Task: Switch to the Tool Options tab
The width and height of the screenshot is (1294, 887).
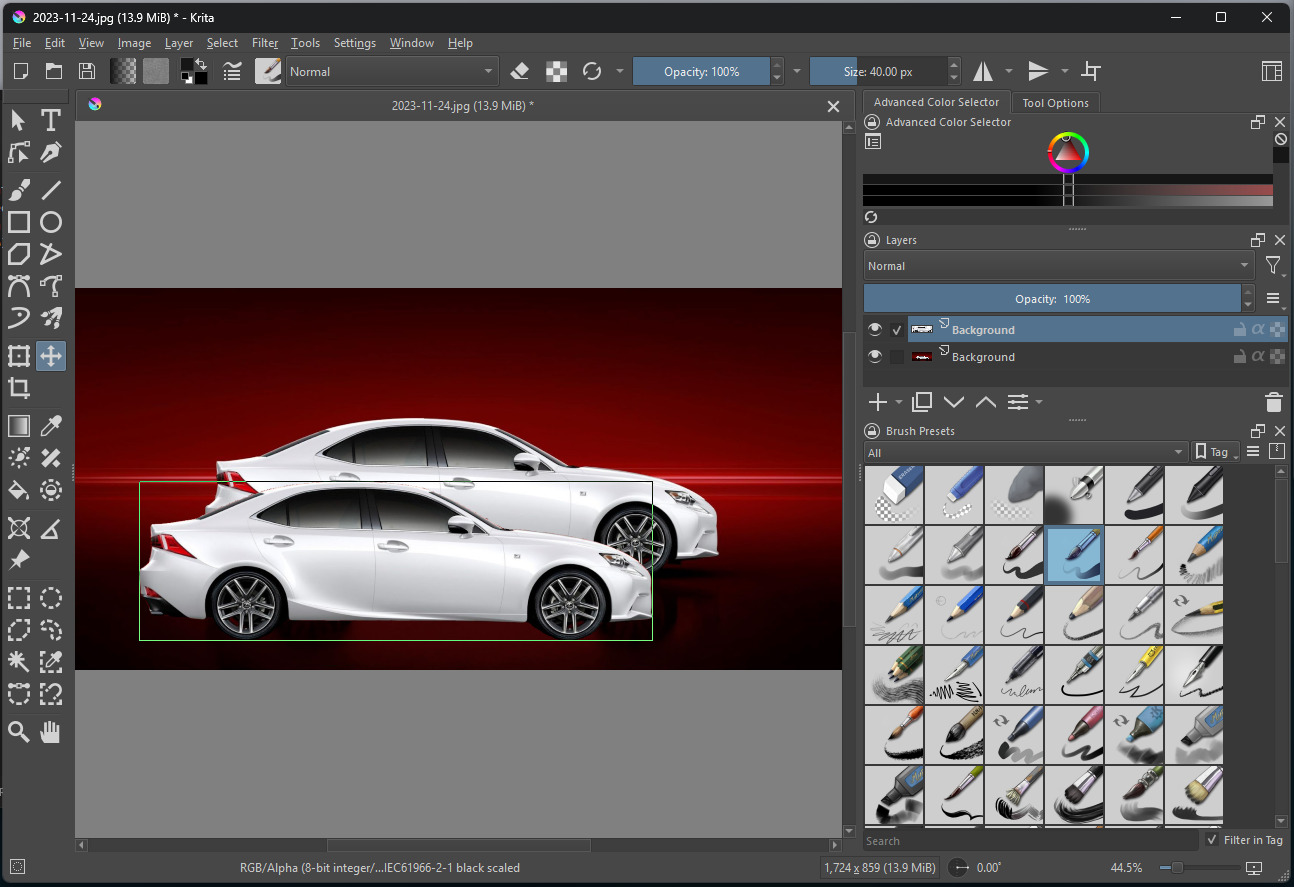Action: (x=1055, y=103)
